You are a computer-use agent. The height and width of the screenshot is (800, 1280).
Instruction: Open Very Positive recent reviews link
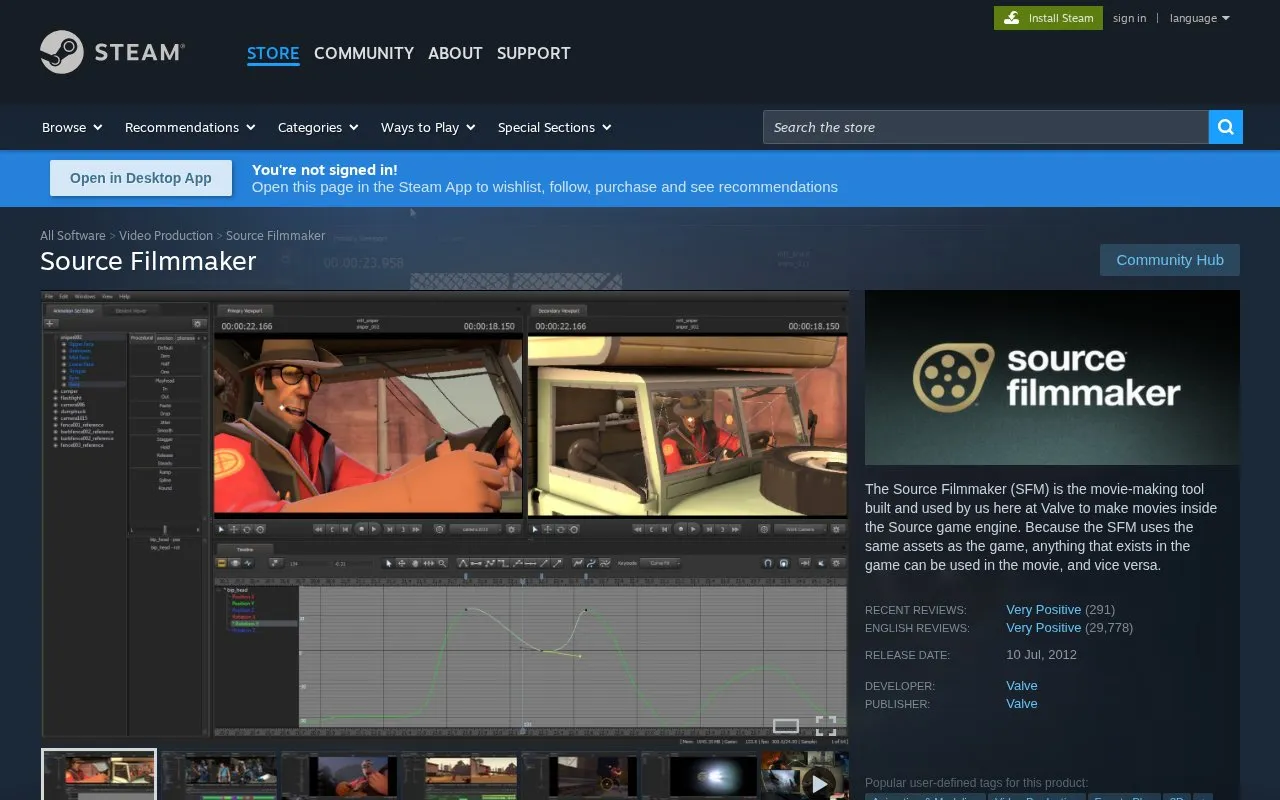pos(1043,610)
